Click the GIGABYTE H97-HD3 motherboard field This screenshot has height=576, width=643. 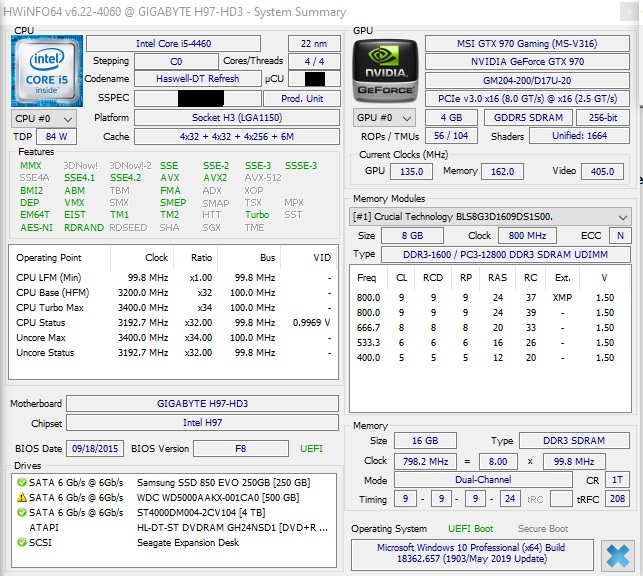click(202, 403)
